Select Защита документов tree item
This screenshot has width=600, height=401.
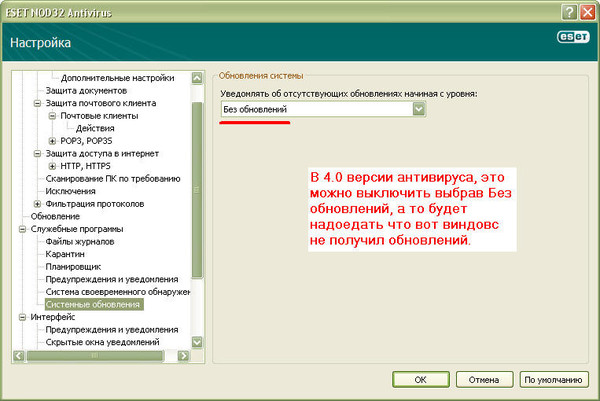[x=86, y=91]
